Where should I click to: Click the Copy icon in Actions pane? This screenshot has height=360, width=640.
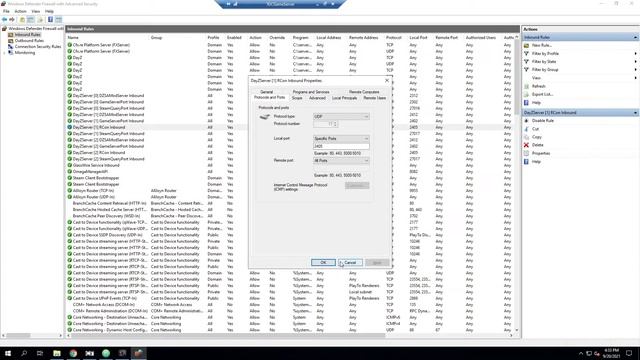point(527,137)
